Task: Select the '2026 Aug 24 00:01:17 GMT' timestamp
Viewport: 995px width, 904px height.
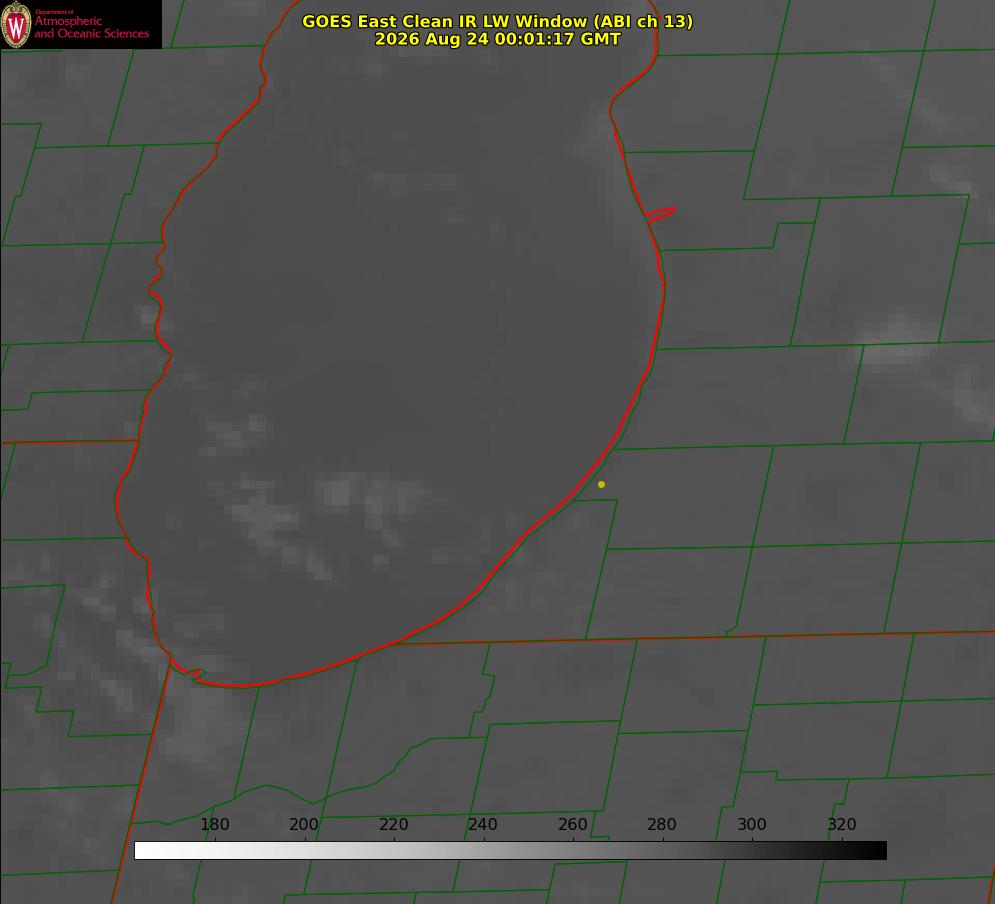Action: point(498,39)
